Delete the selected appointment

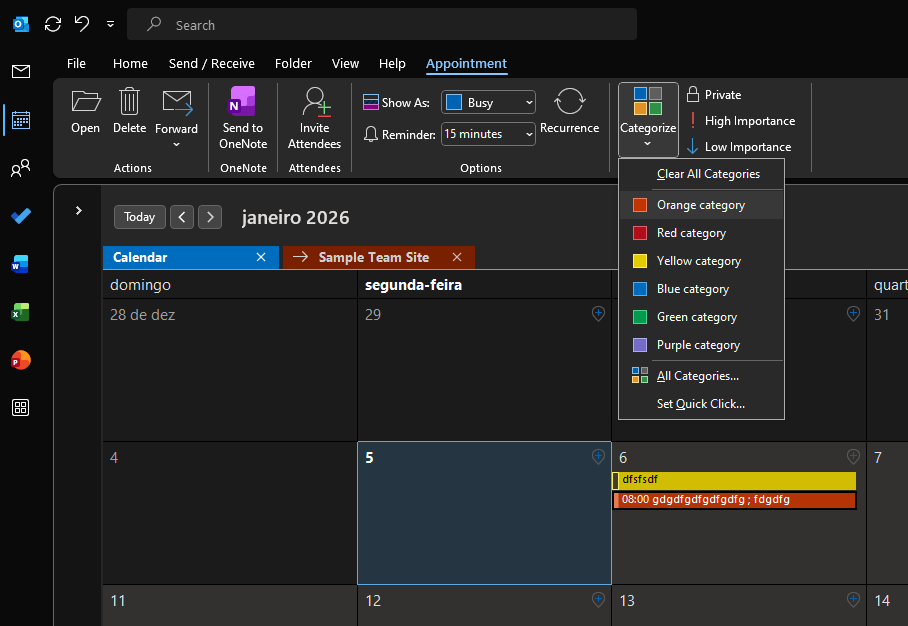(129, 113)
